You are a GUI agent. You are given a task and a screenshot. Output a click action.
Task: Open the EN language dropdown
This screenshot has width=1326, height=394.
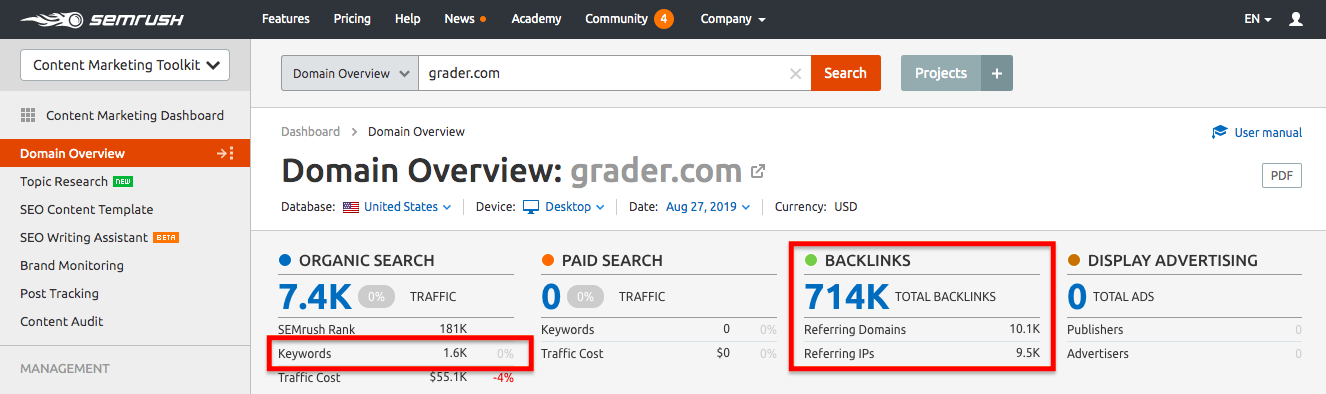coord(1258,19)
